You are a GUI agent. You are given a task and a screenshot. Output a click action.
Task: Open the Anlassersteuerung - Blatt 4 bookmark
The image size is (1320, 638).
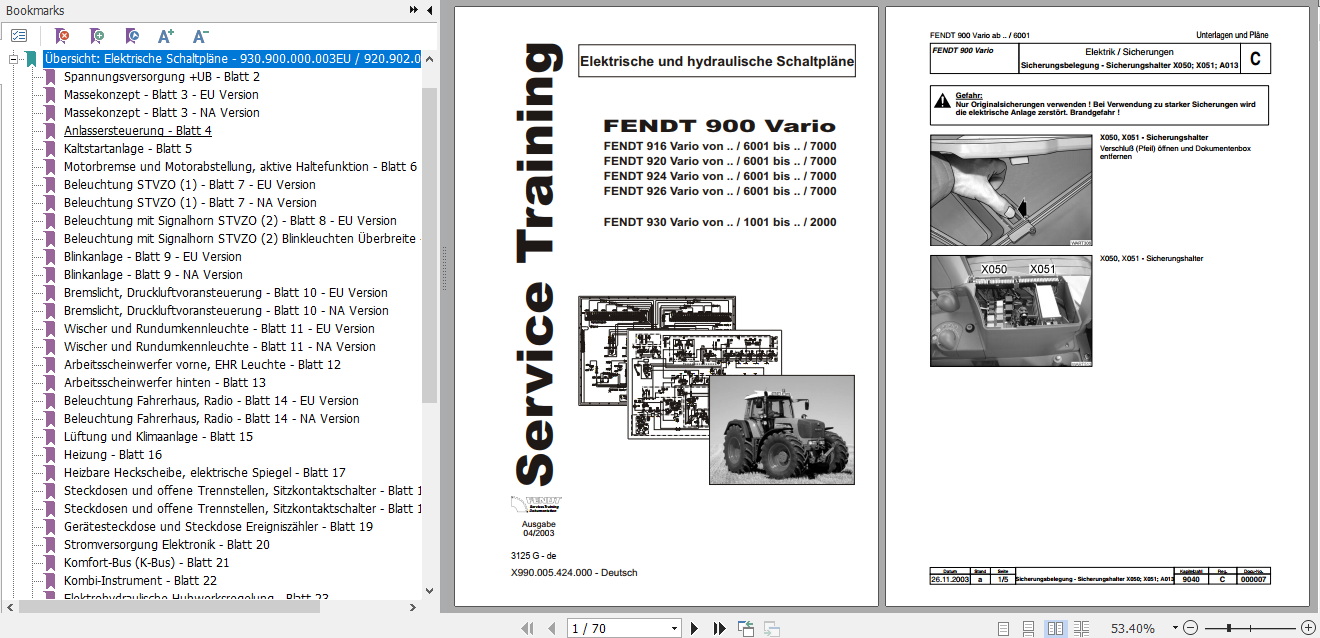click(x=138, y=130)
